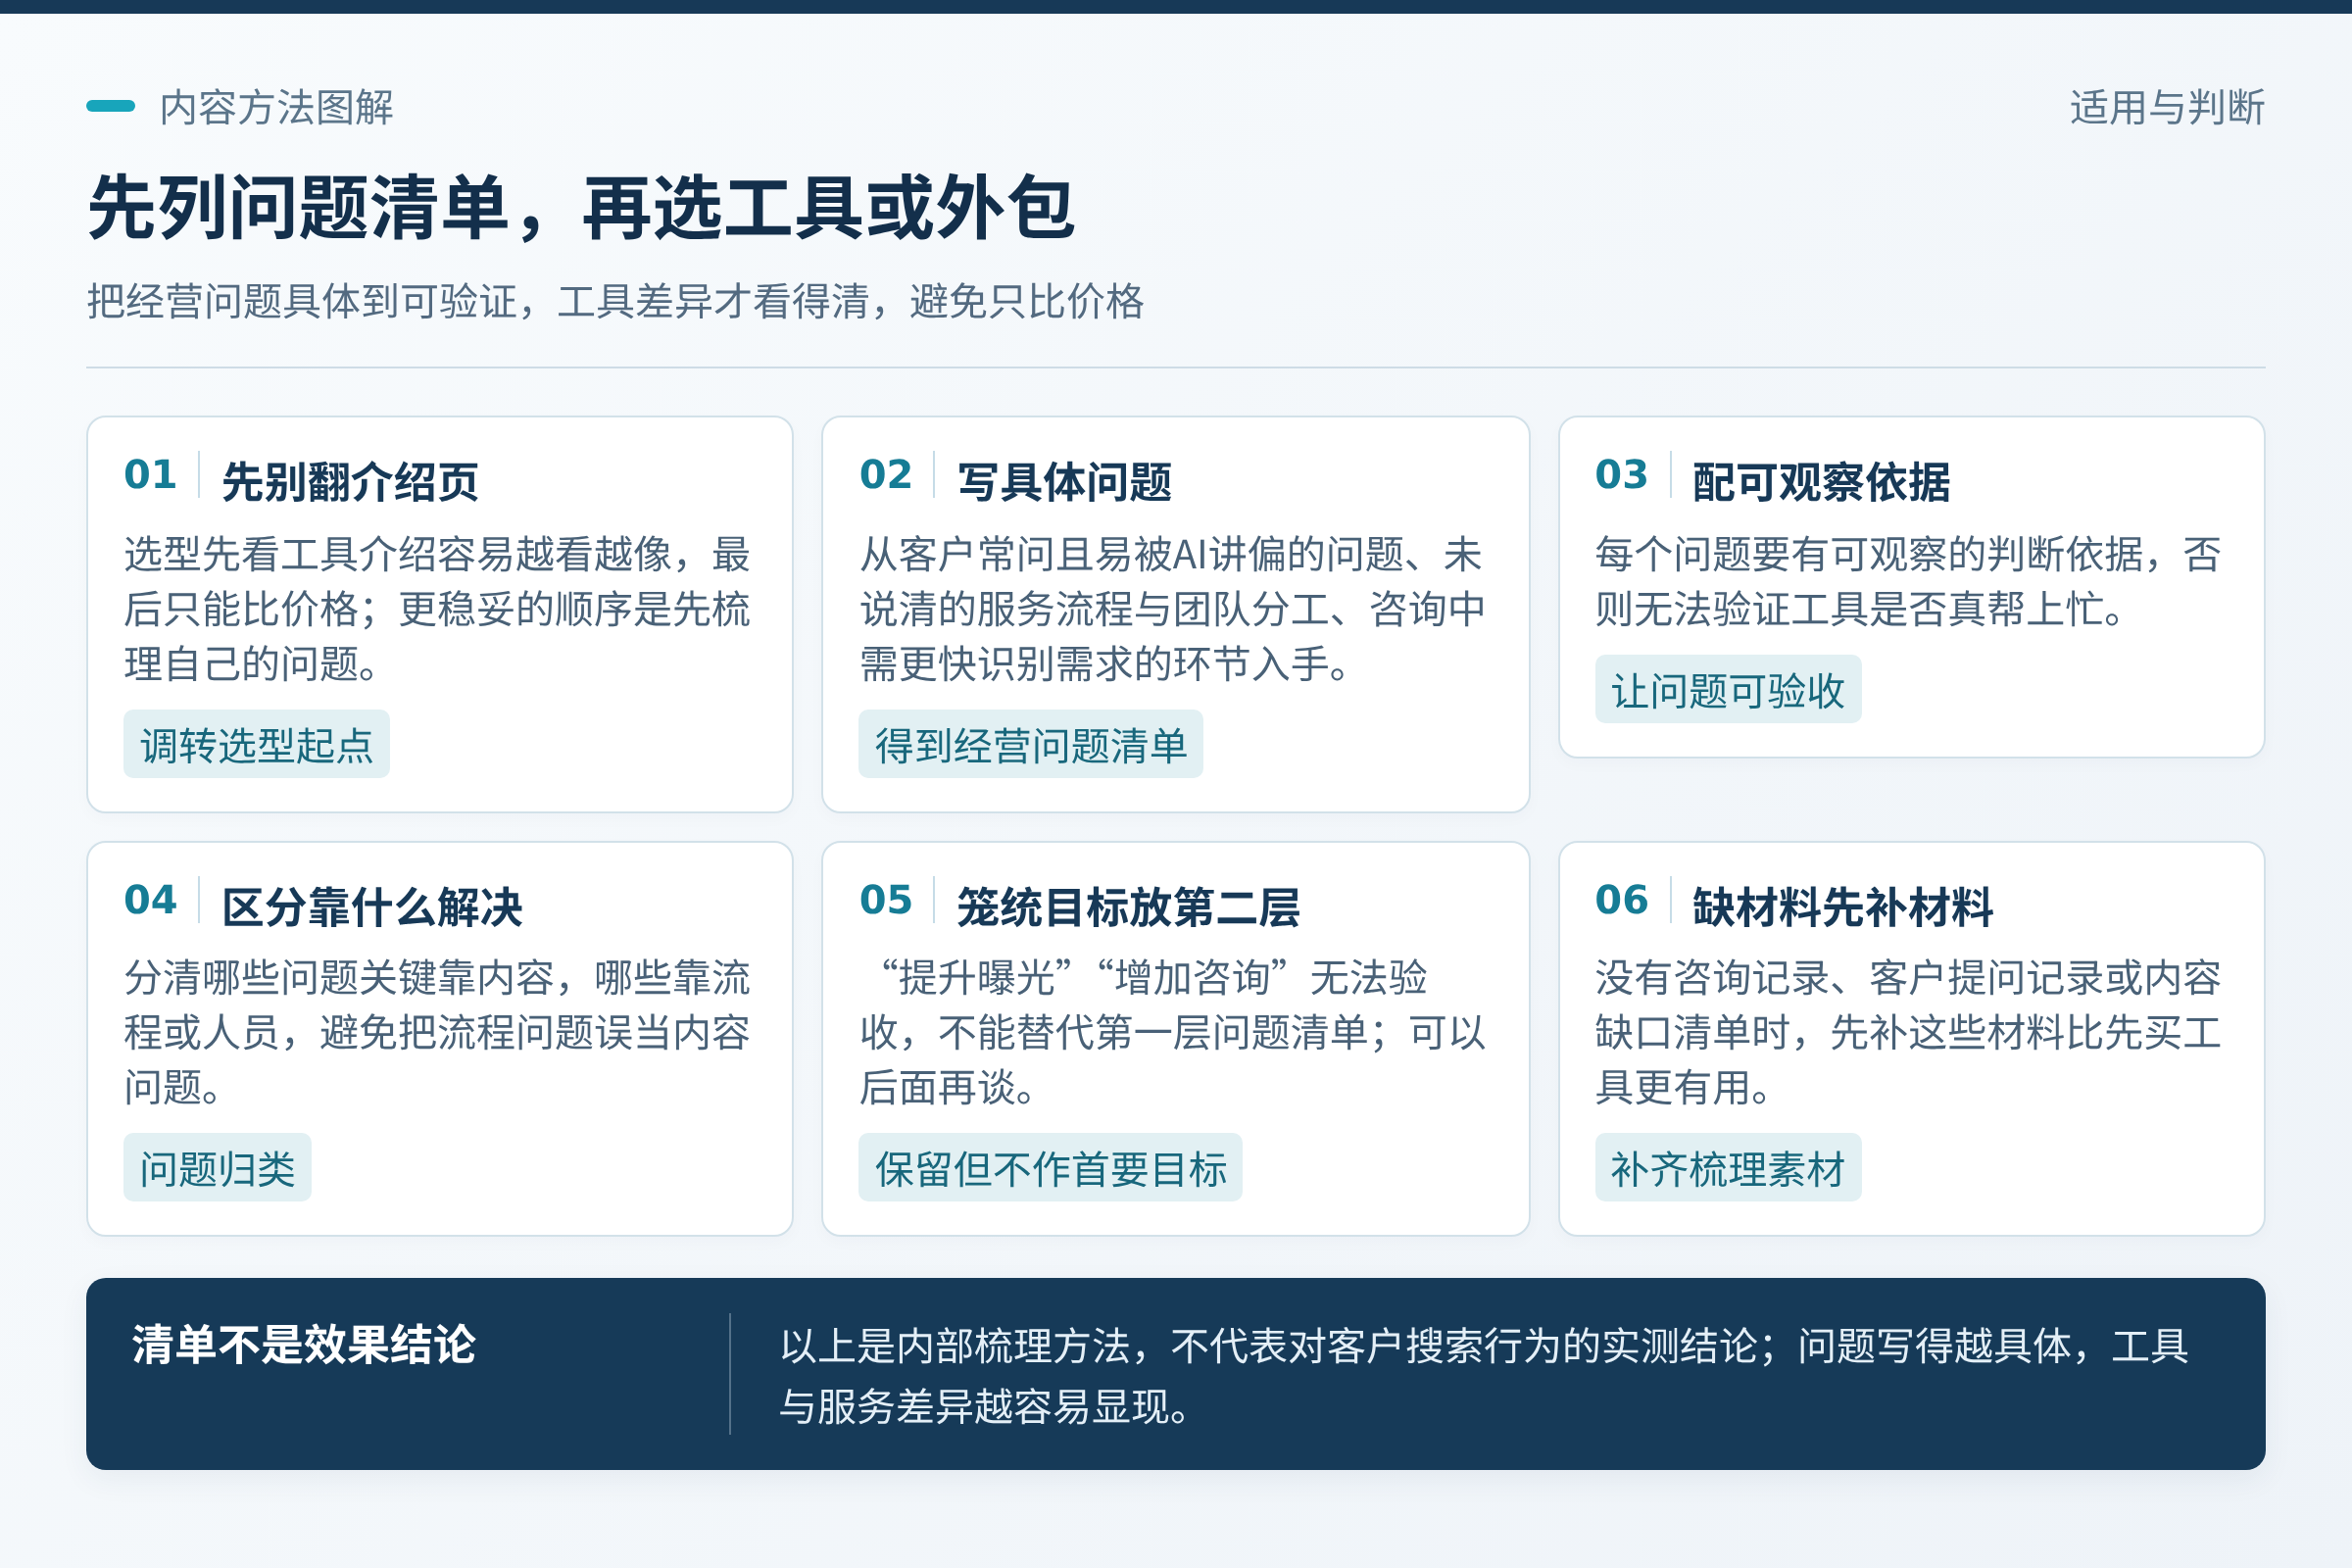2352x1568 pixels.
Task: Click the card heading '笼统目标放第二层'
Action: click(1128, 907)
